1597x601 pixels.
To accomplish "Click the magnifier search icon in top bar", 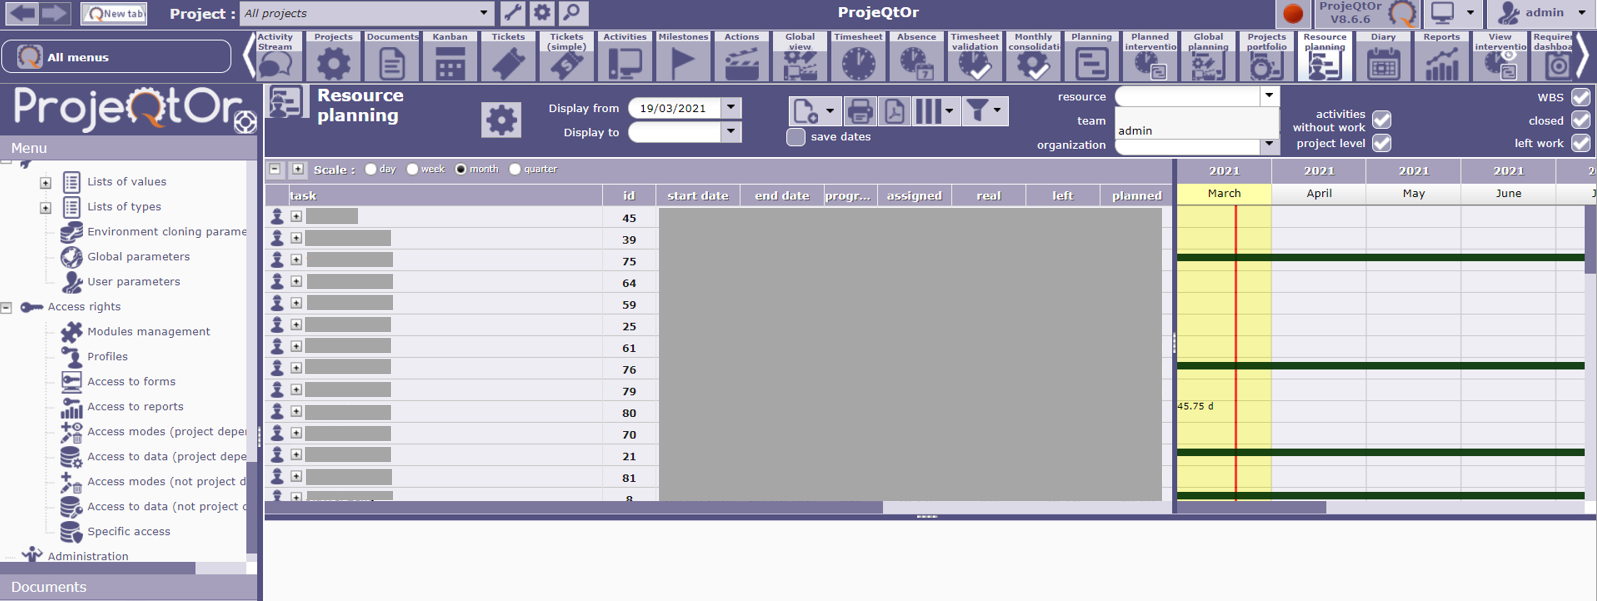I will click(x=572, y=13).
